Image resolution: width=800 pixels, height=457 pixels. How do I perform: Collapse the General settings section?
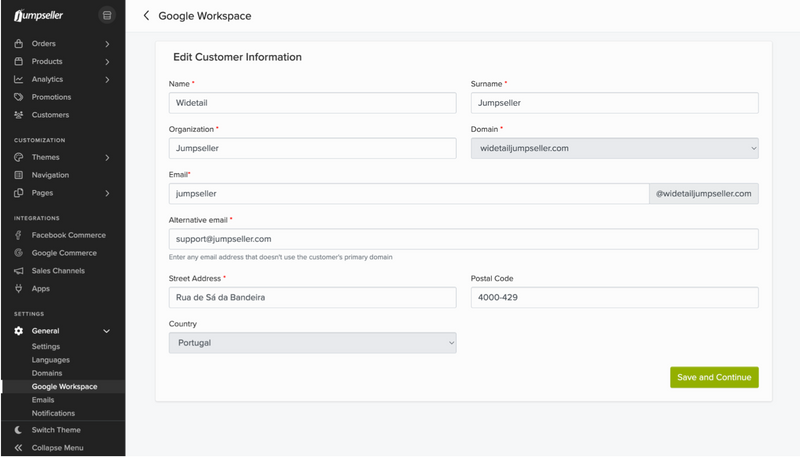[x=107, y=331]
